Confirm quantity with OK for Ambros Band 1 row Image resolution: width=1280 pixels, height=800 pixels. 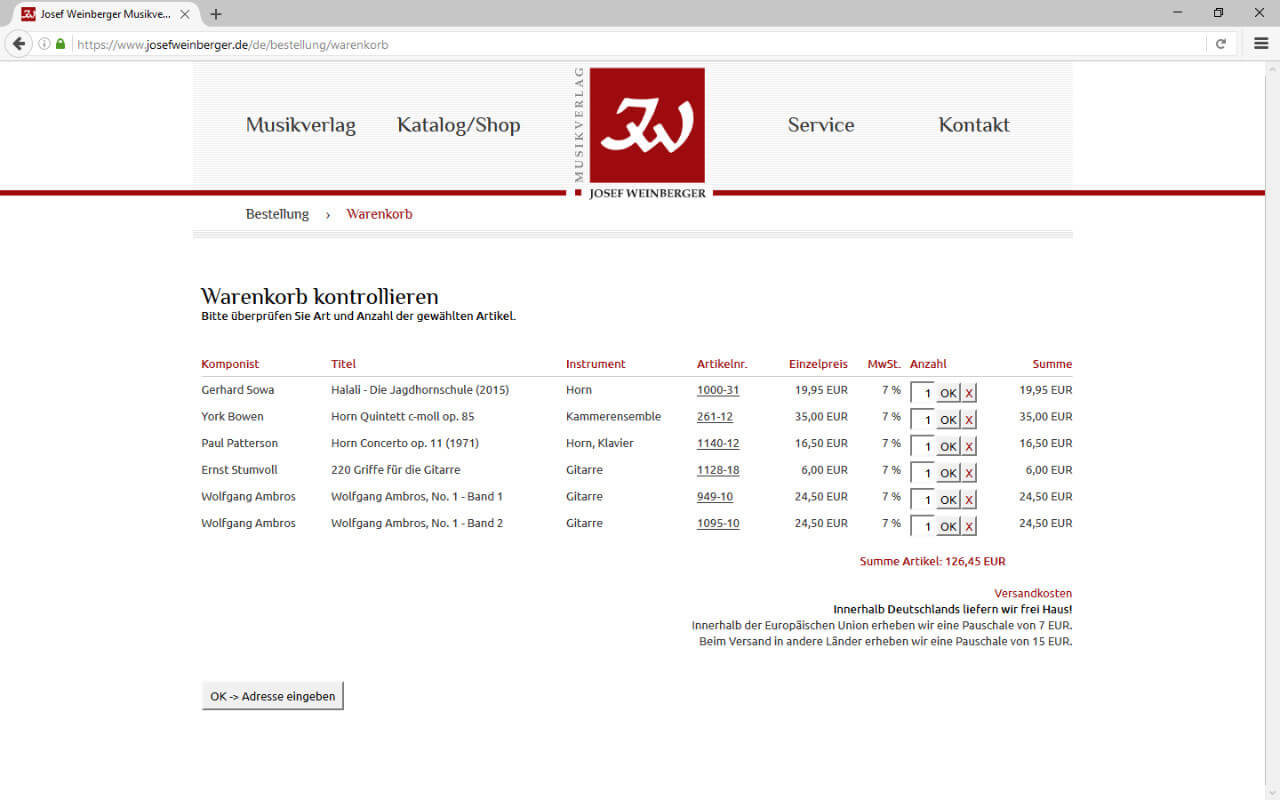(x=948, y=500)
